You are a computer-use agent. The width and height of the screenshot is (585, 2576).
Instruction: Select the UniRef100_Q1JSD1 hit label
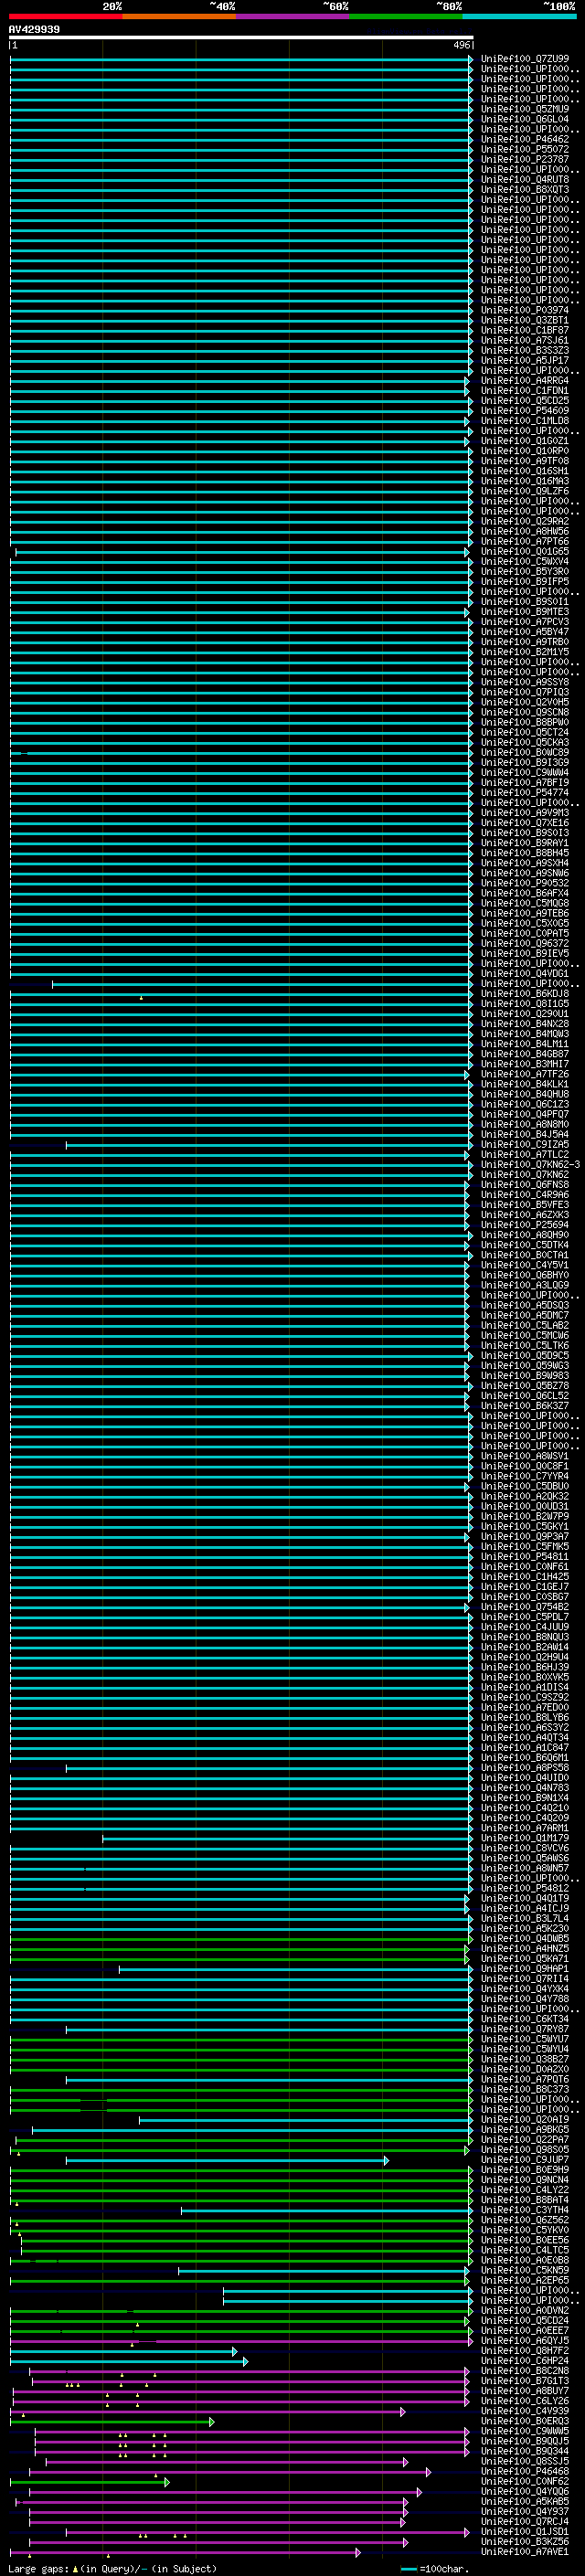pyautogui.click(x=525, y=2532)
